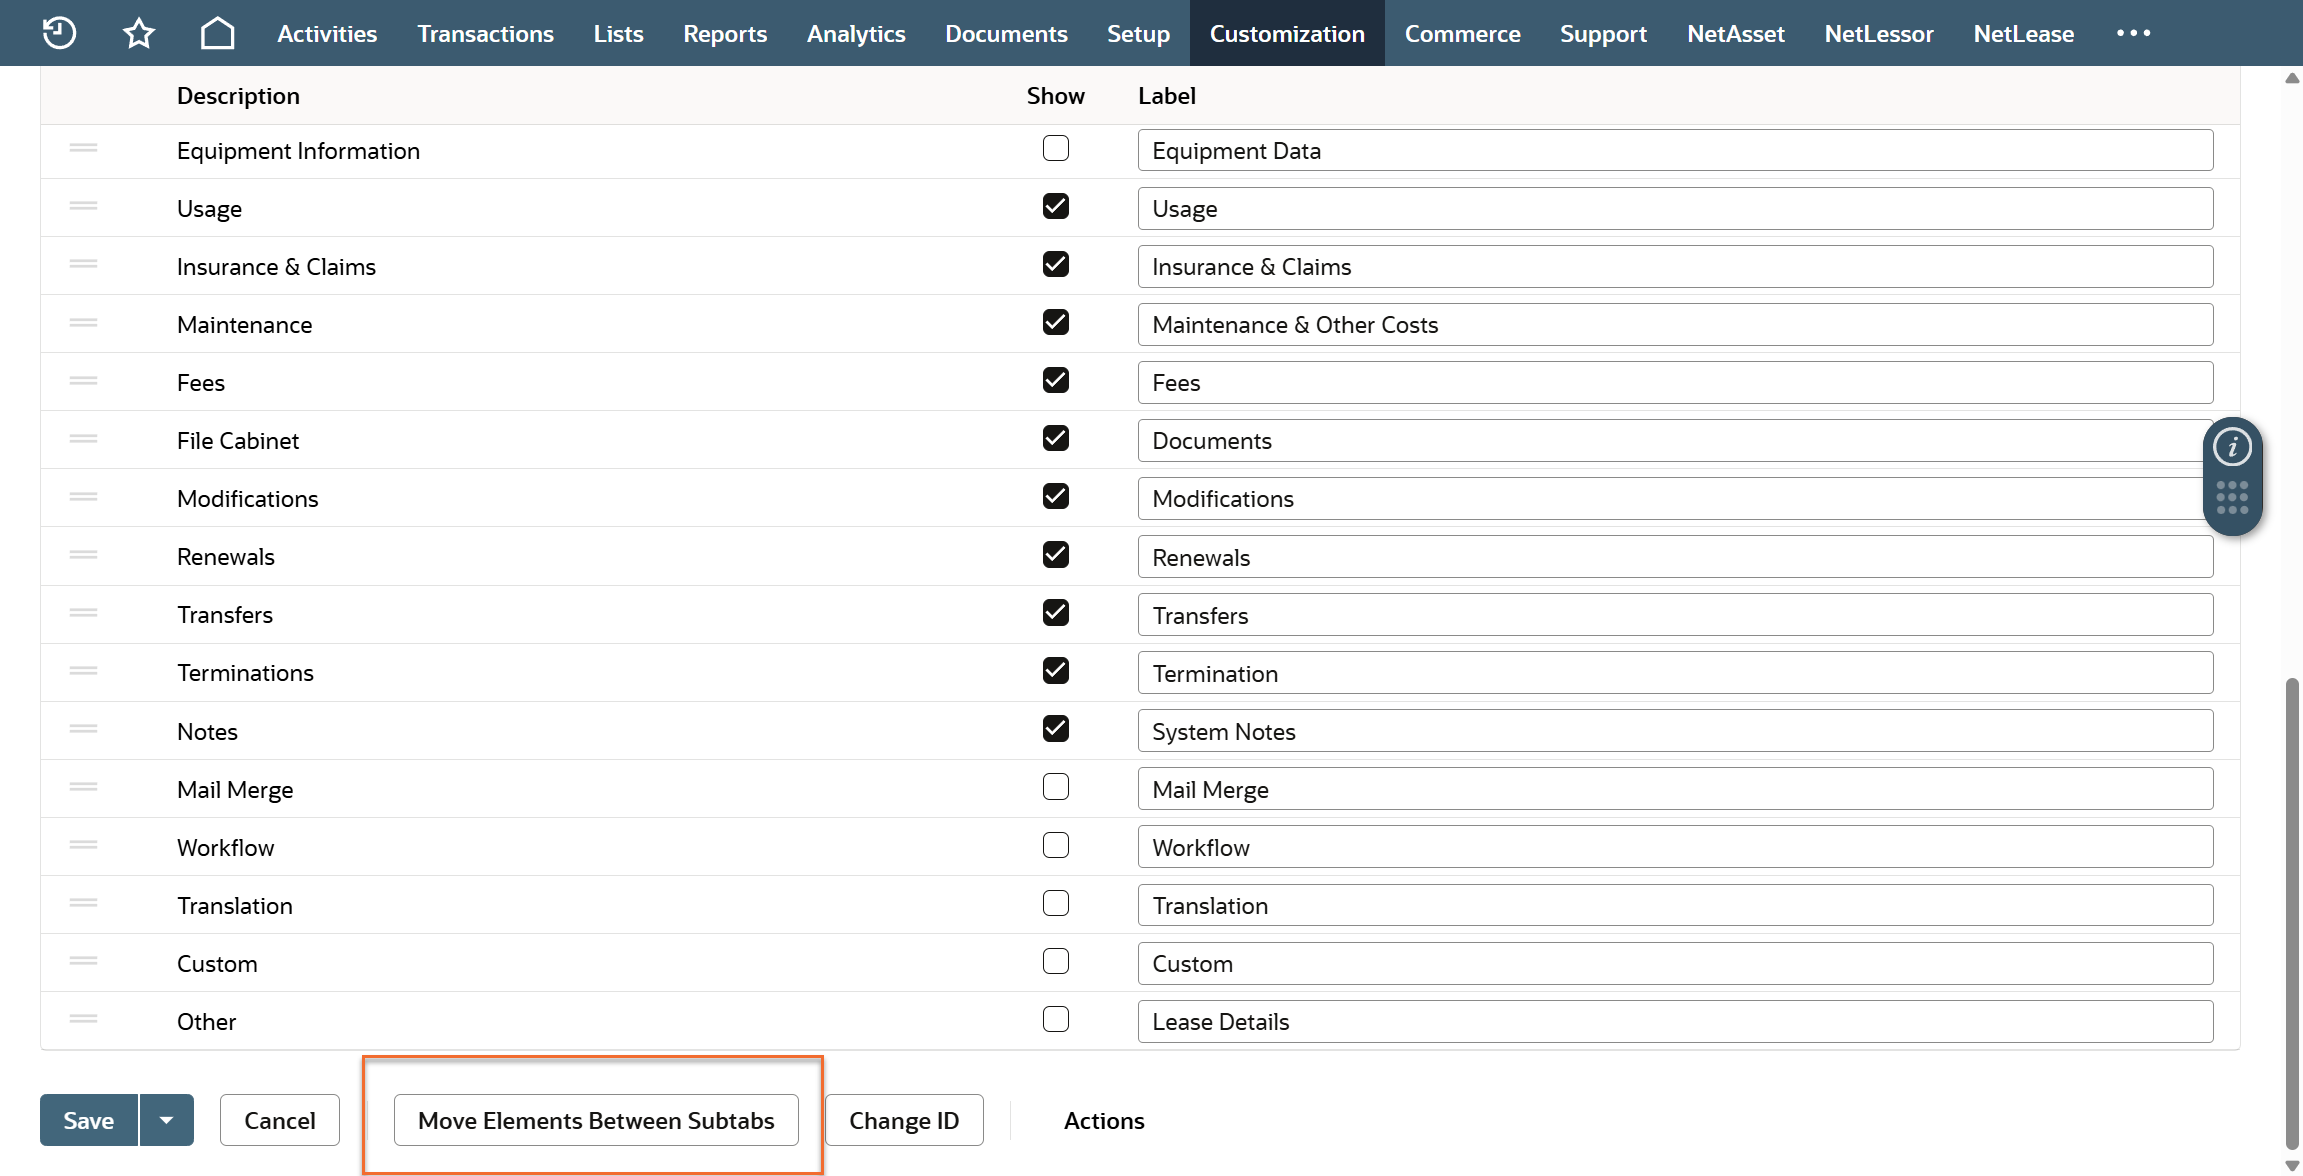Image resolution: width=2303 pixels, height=1176 pixels.
Task: Expand the Save button dropdown arrow
Action: pyautogui.click(x=167, y=1120)
